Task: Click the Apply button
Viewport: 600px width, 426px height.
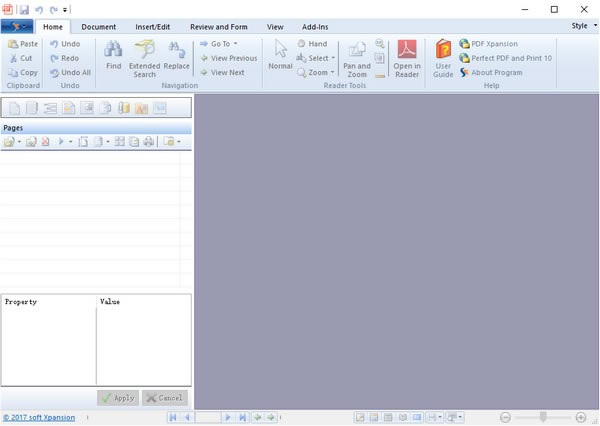Action: (118, 397)
